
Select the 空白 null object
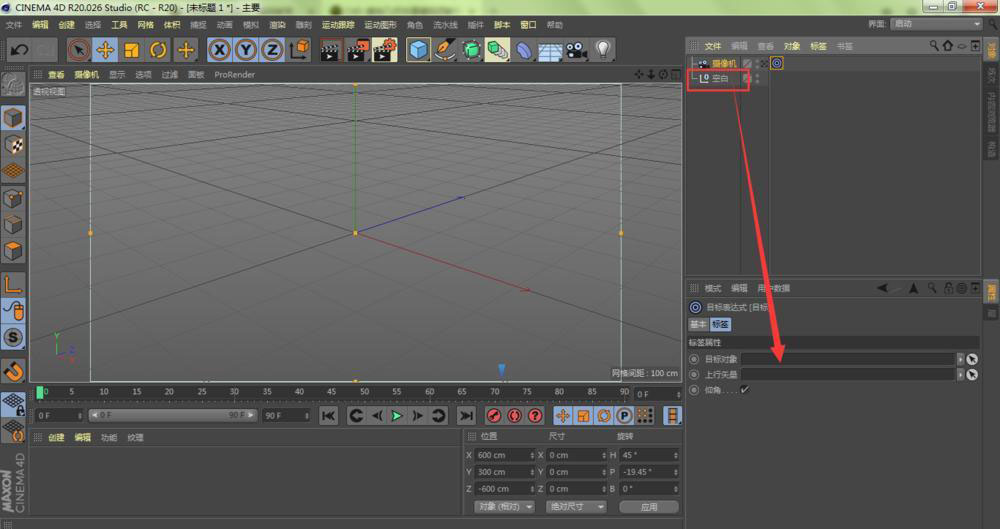pos(720,78)
